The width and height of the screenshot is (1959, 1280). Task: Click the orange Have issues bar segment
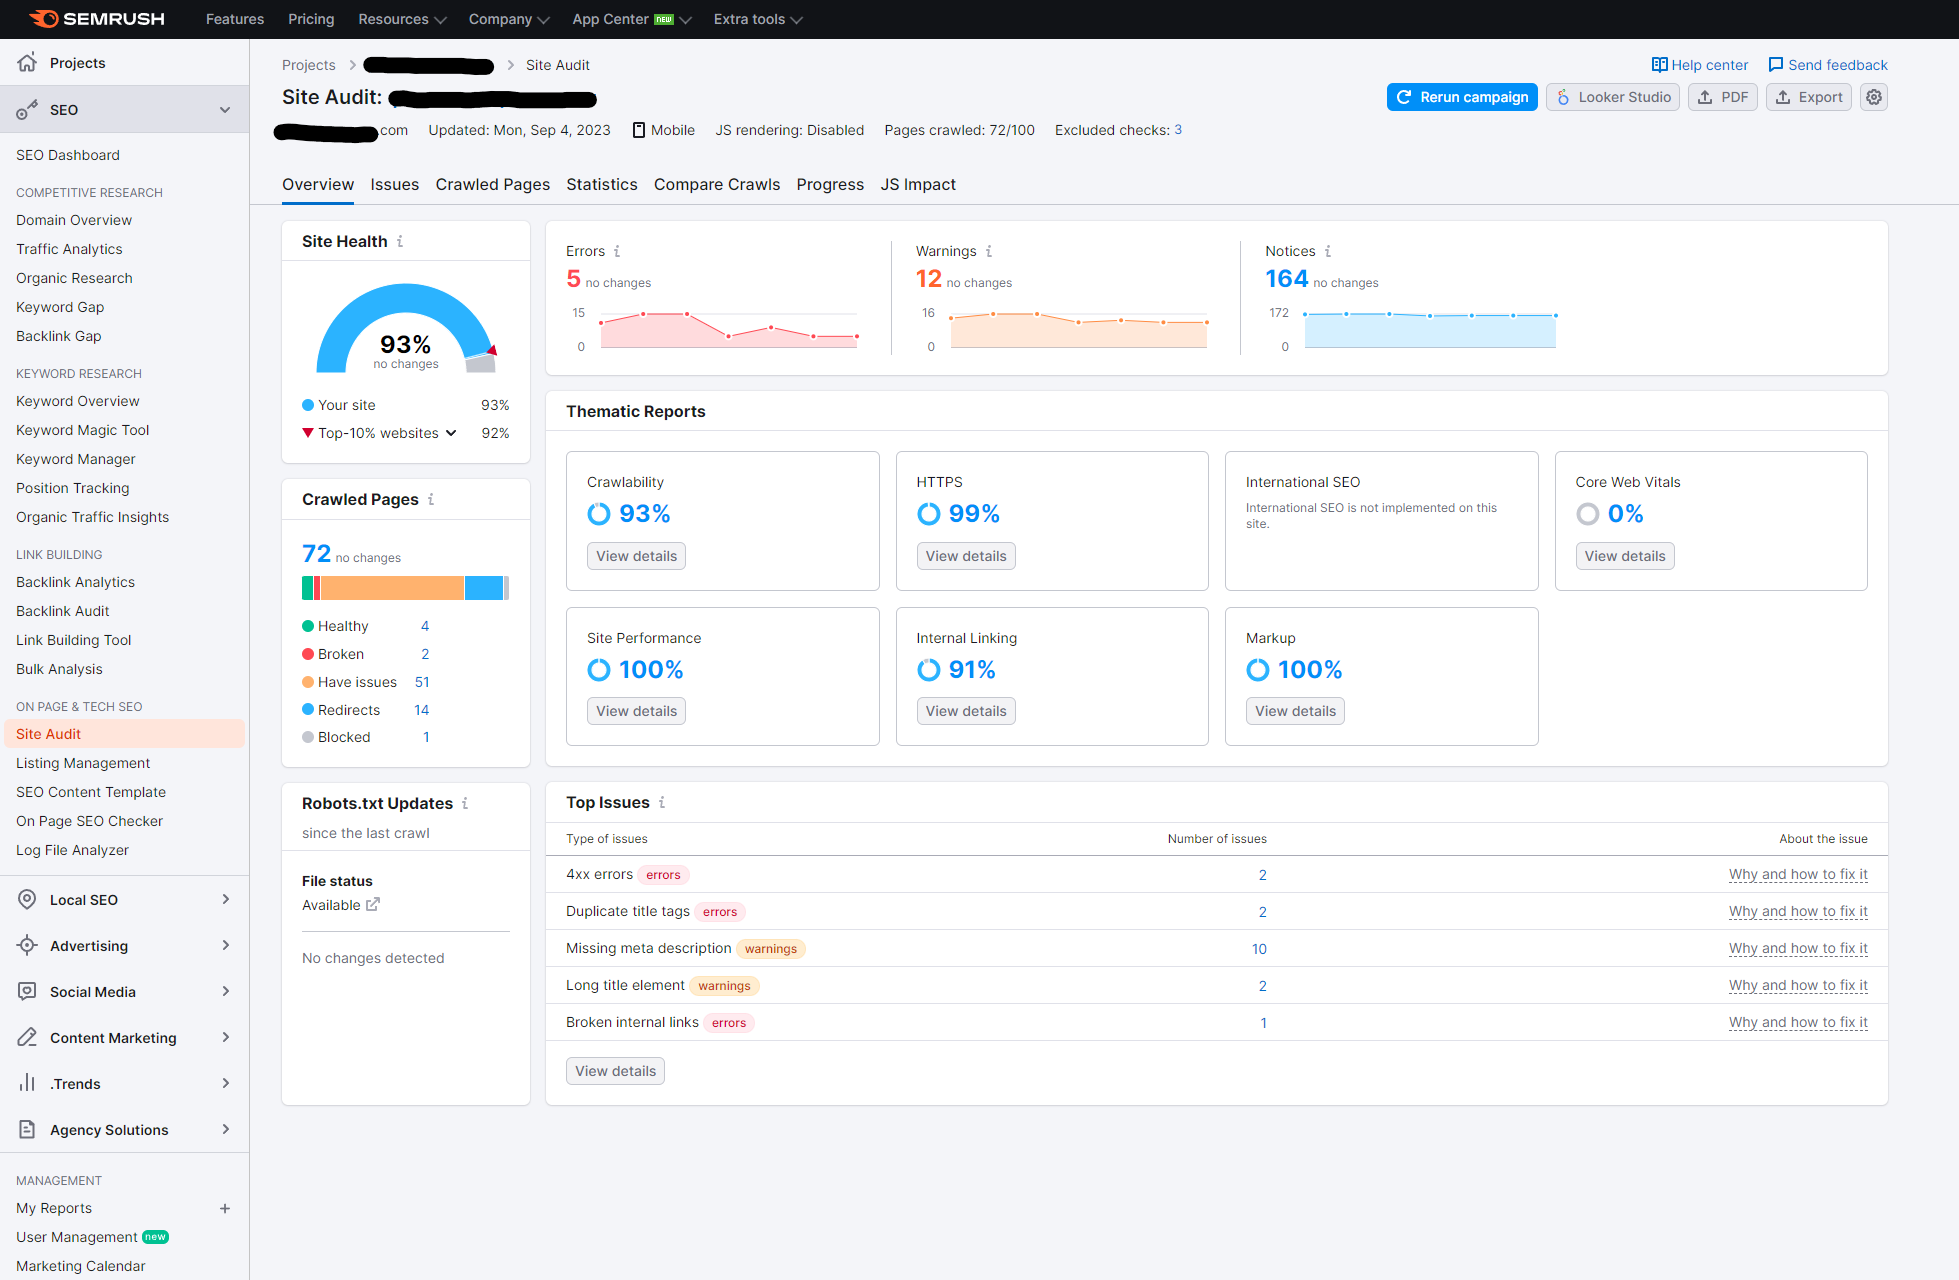coord(392,588)
